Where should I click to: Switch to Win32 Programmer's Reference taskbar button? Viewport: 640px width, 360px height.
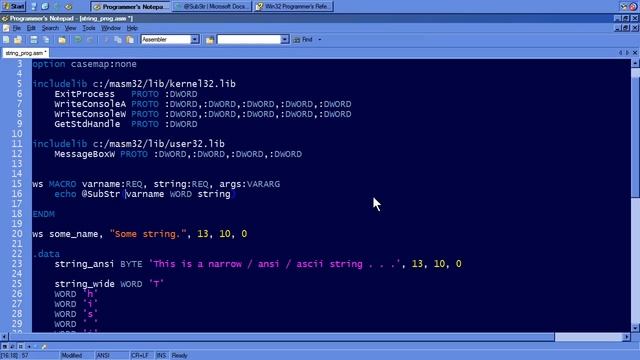click(294, 7)
